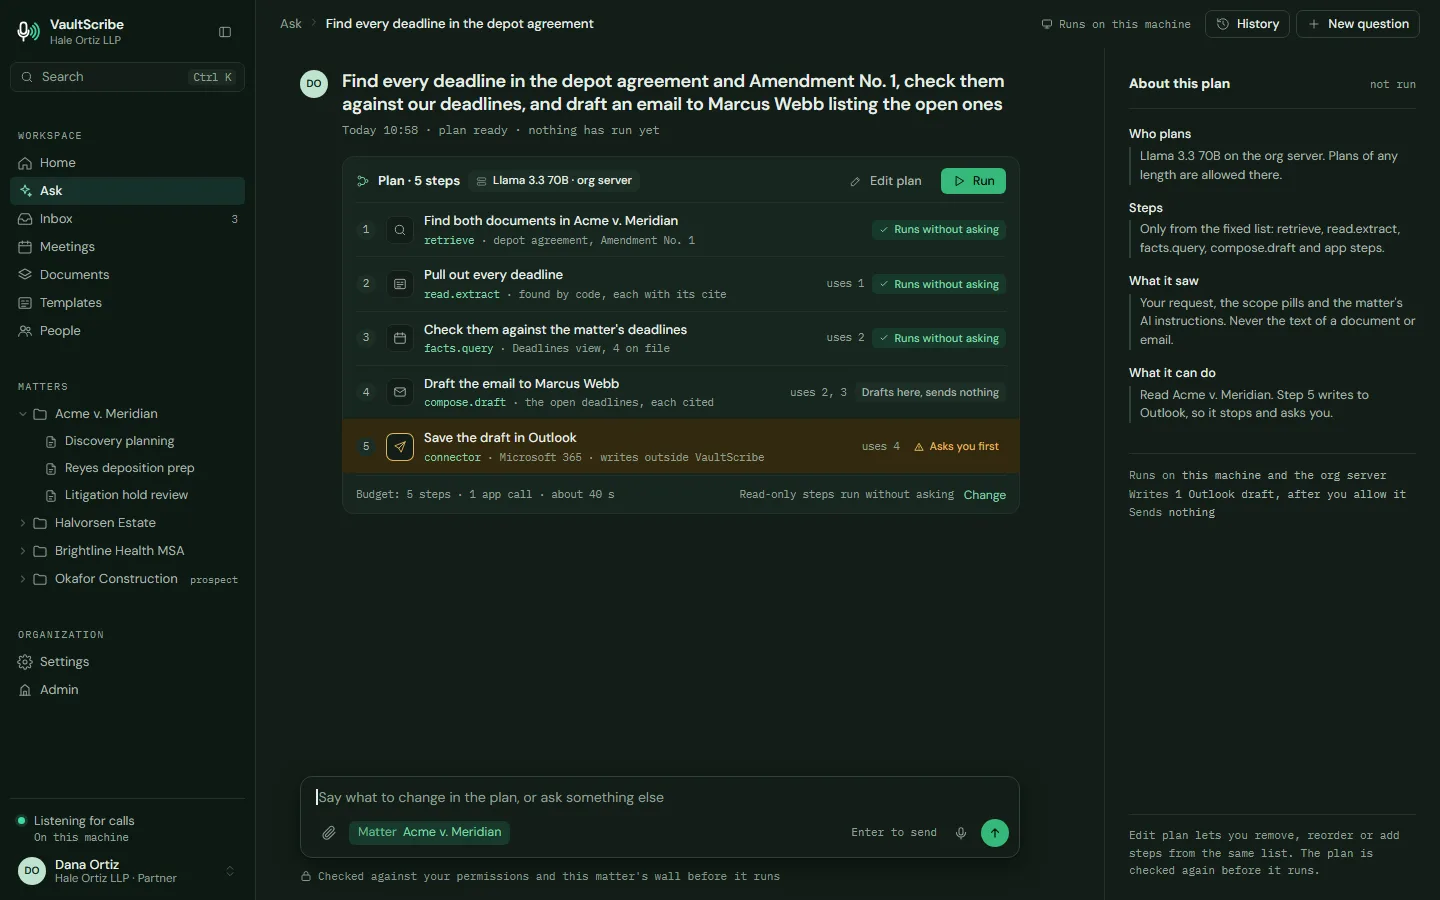Select Draft the email to Marcus Webb step
Screen dimensions: 1440x900
[681, 392]
